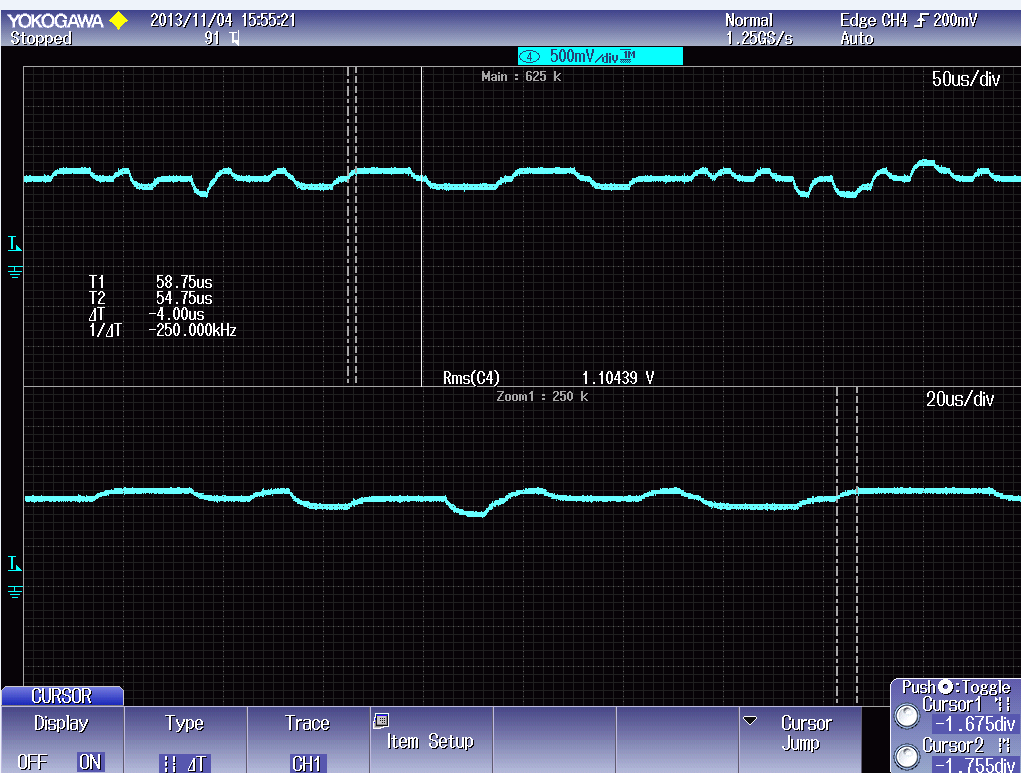Open the Cursor Jump dropdown arrow
Screen dimensions: 1021x773
[750, 721]
